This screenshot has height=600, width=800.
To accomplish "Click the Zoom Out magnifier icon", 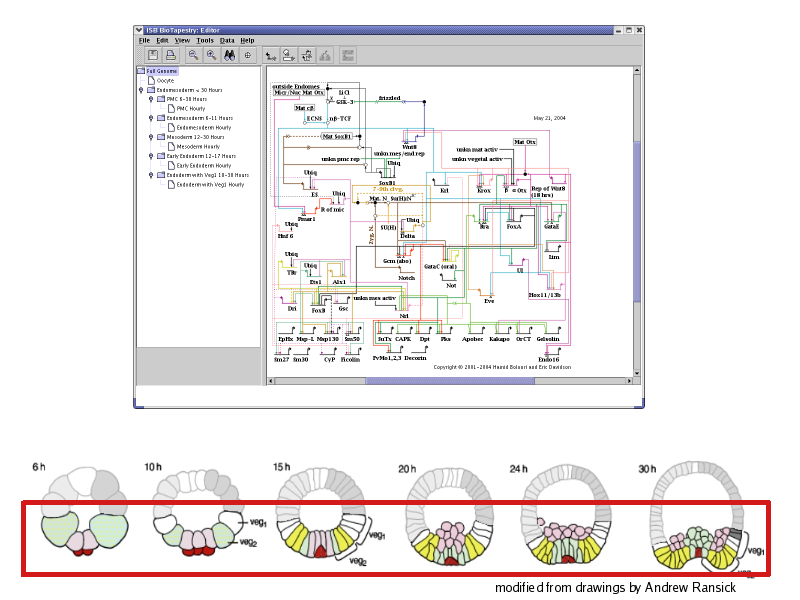I will pos(192,55).
